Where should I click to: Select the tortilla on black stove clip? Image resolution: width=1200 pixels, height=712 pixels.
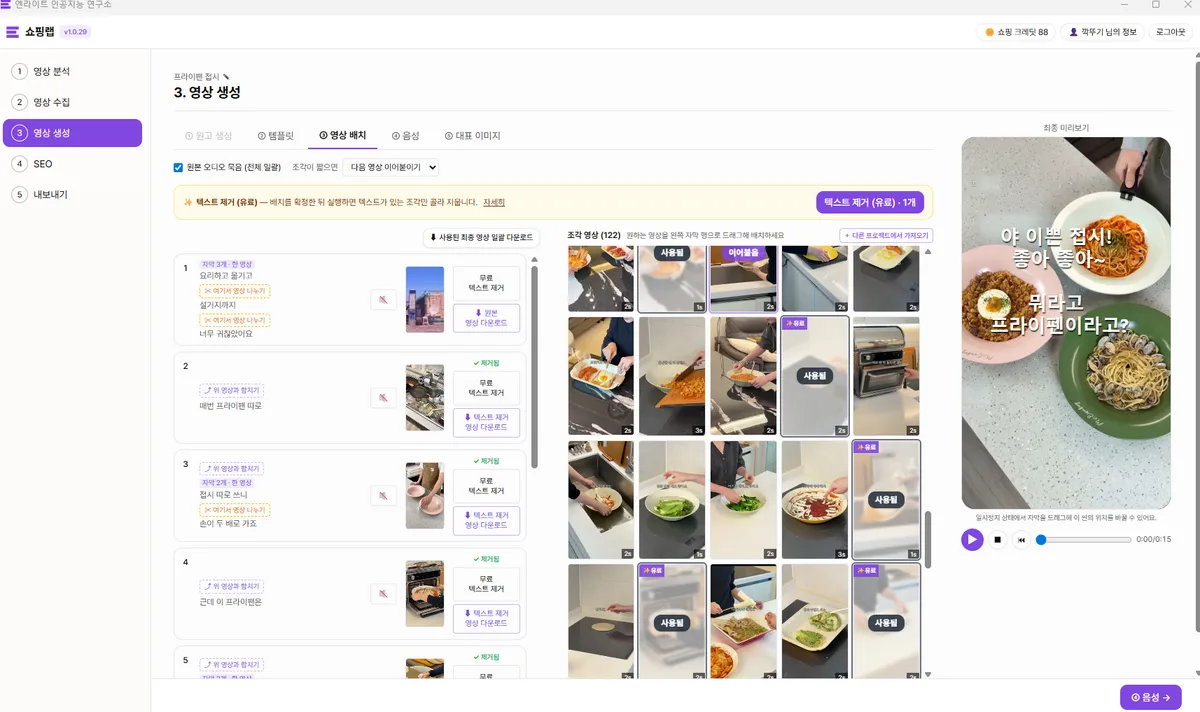(x=601, y=622)
